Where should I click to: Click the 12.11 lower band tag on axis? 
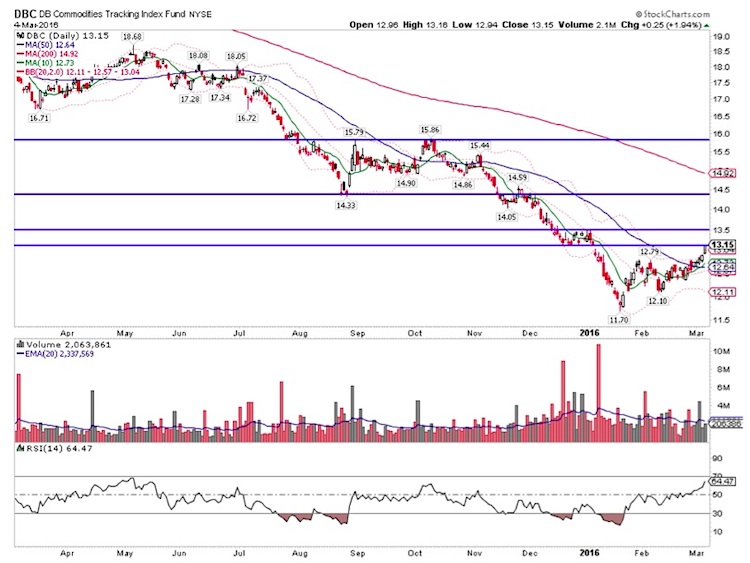click(723, 292)
